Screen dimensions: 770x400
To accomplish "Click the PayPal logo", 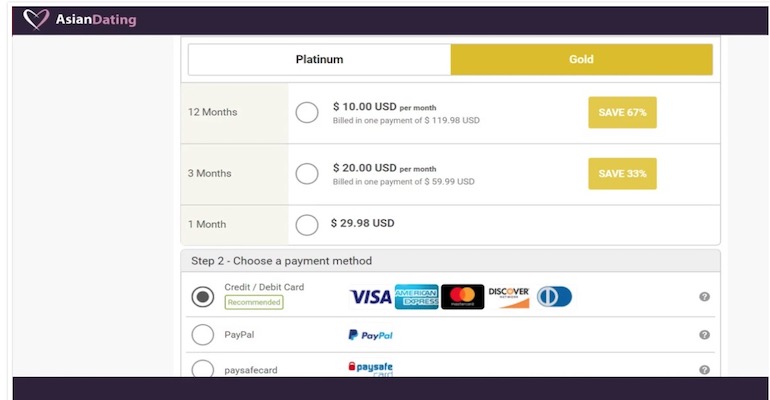I will (370, 335).
